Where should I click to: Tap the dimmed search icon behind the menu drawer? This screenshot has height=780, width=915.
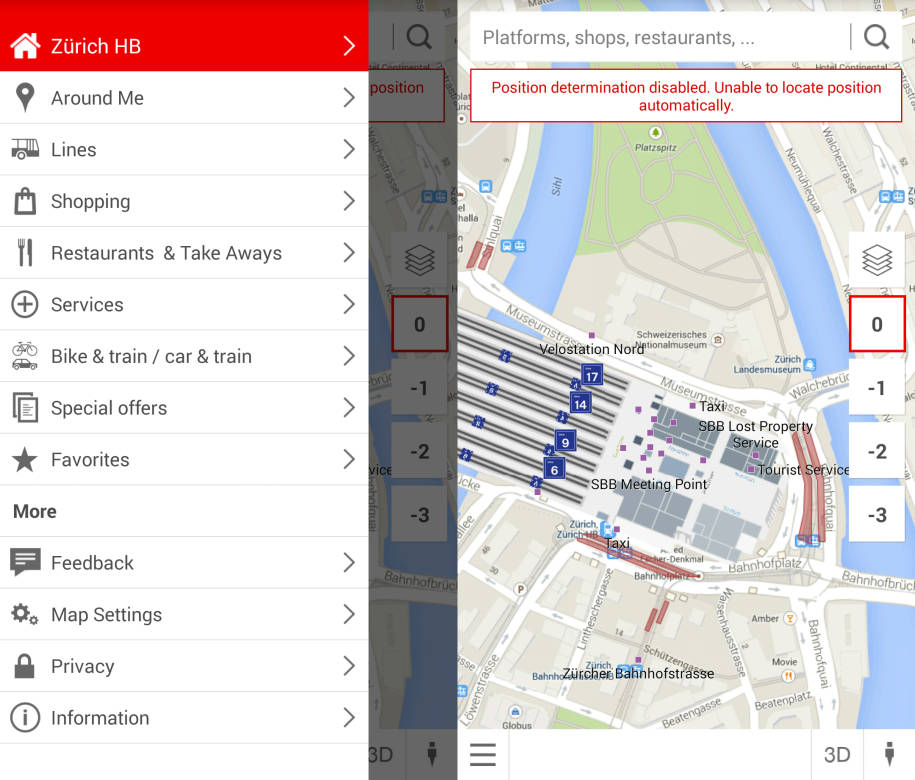click(x=419, y=37)
